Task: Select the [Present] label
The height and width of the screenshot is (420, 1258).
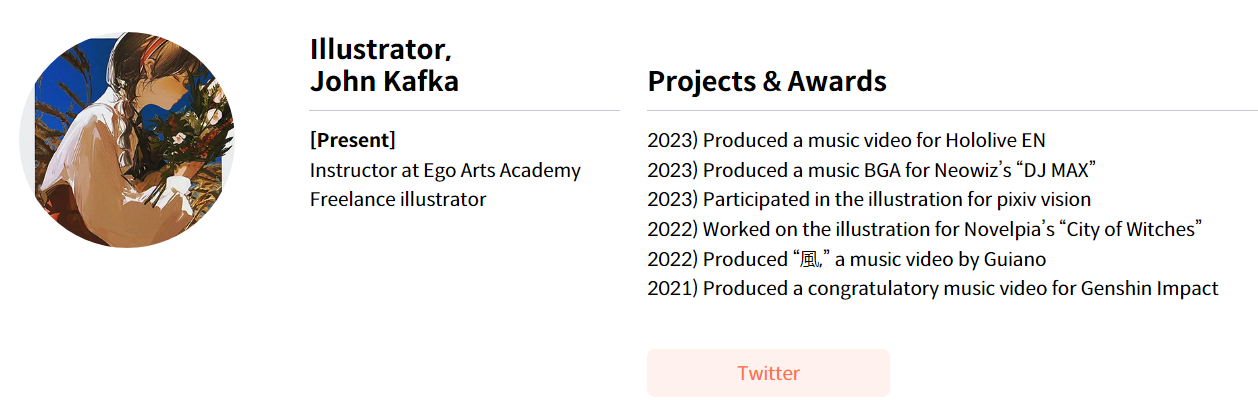Action: pos(353,140)
